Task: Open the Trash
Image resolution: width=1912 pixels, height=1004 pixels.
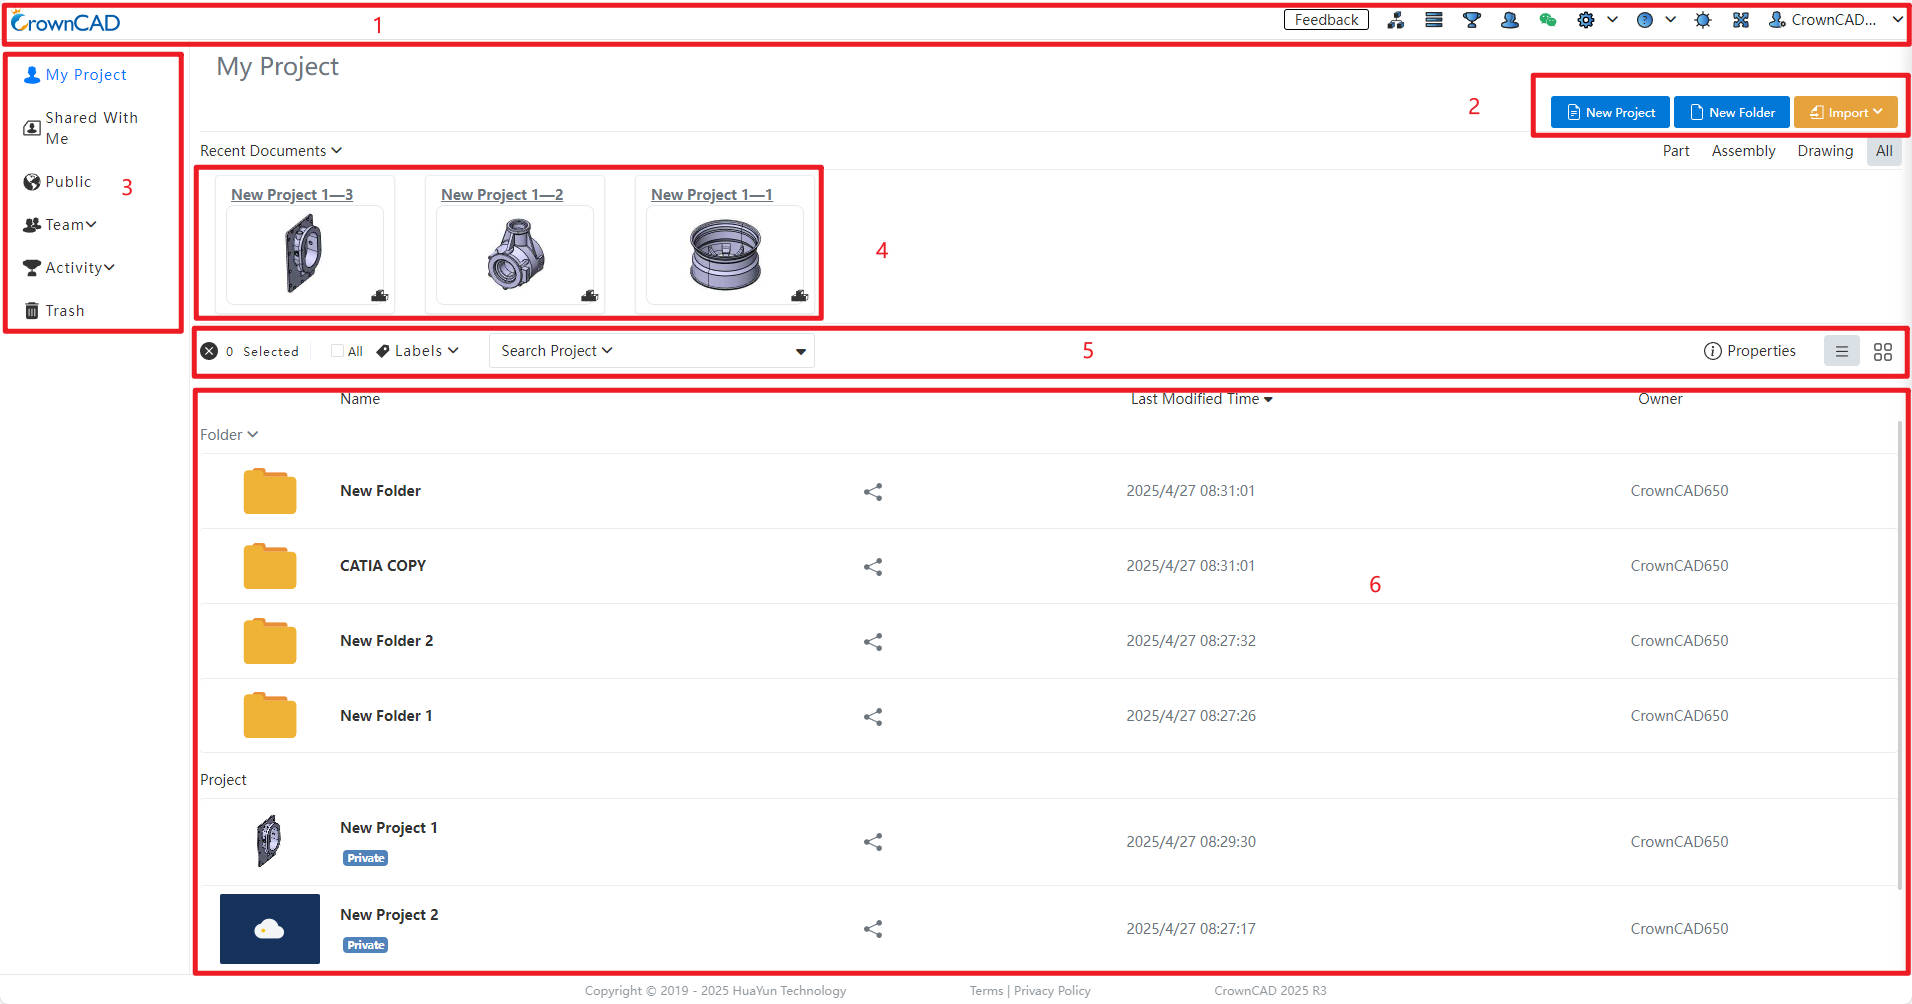Action: tap(55, 311)
